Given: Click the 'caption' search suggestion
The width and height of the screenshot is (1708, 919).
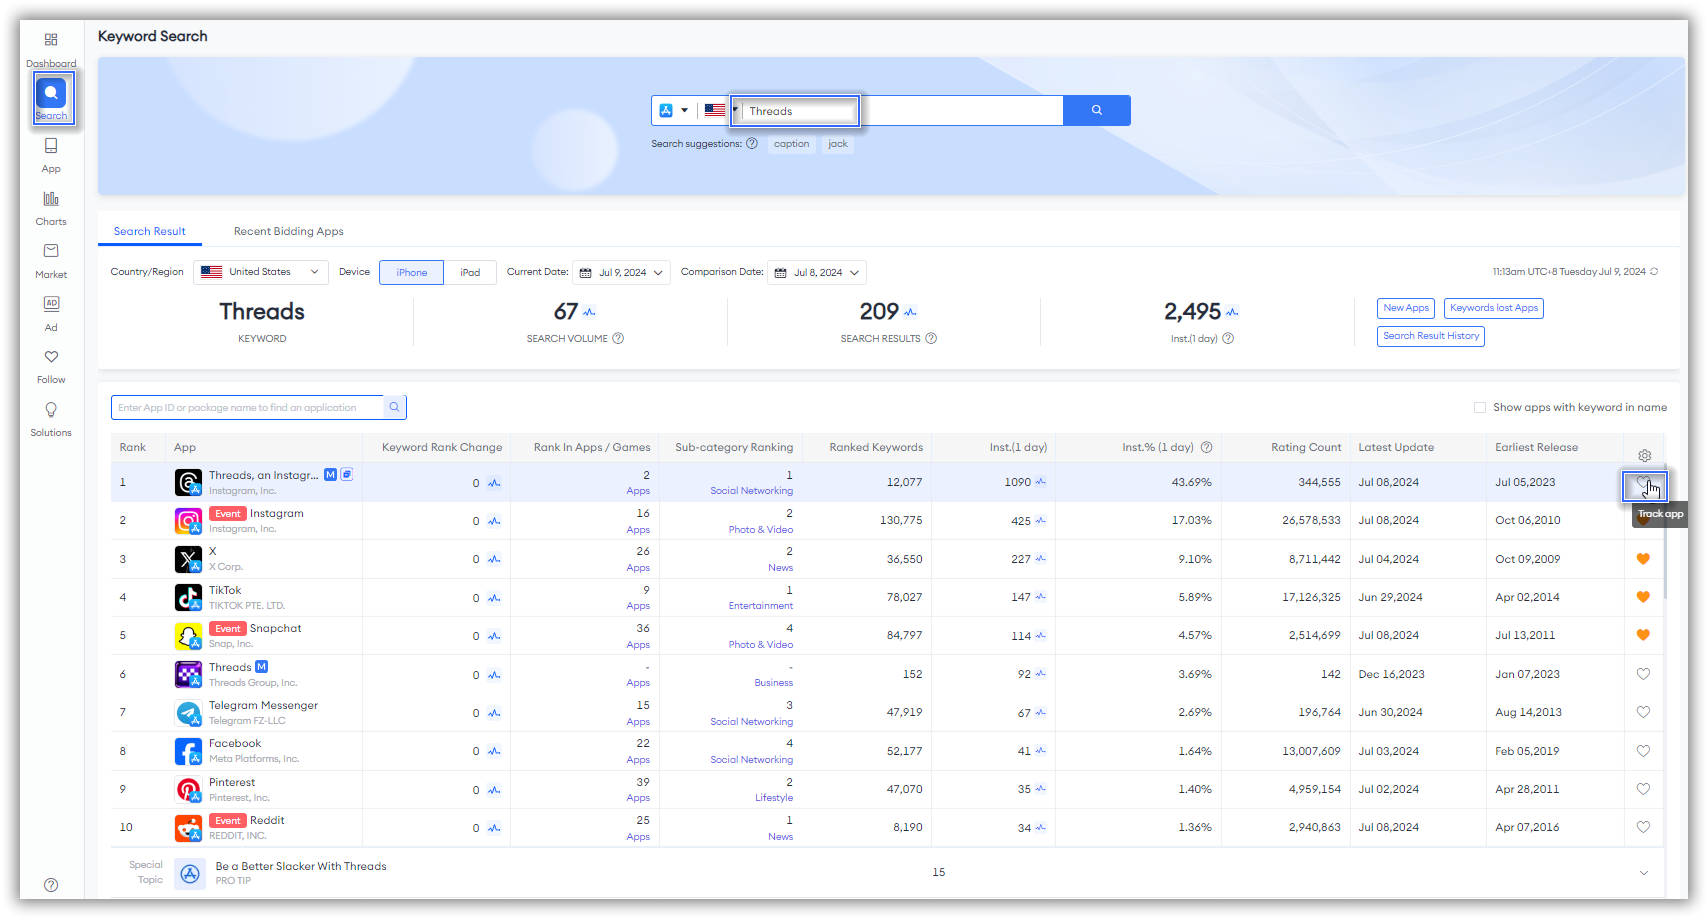Looking at the screenshot, I should 792,144.
